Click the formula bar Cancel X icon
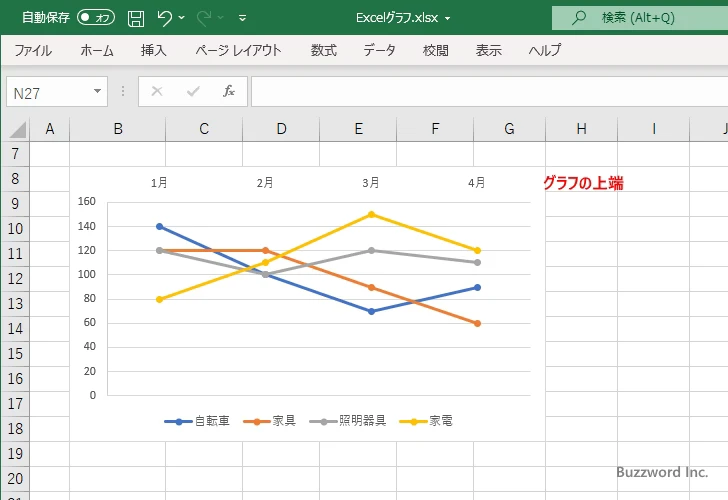Screen dimensions: 728x500 (157, 91)
